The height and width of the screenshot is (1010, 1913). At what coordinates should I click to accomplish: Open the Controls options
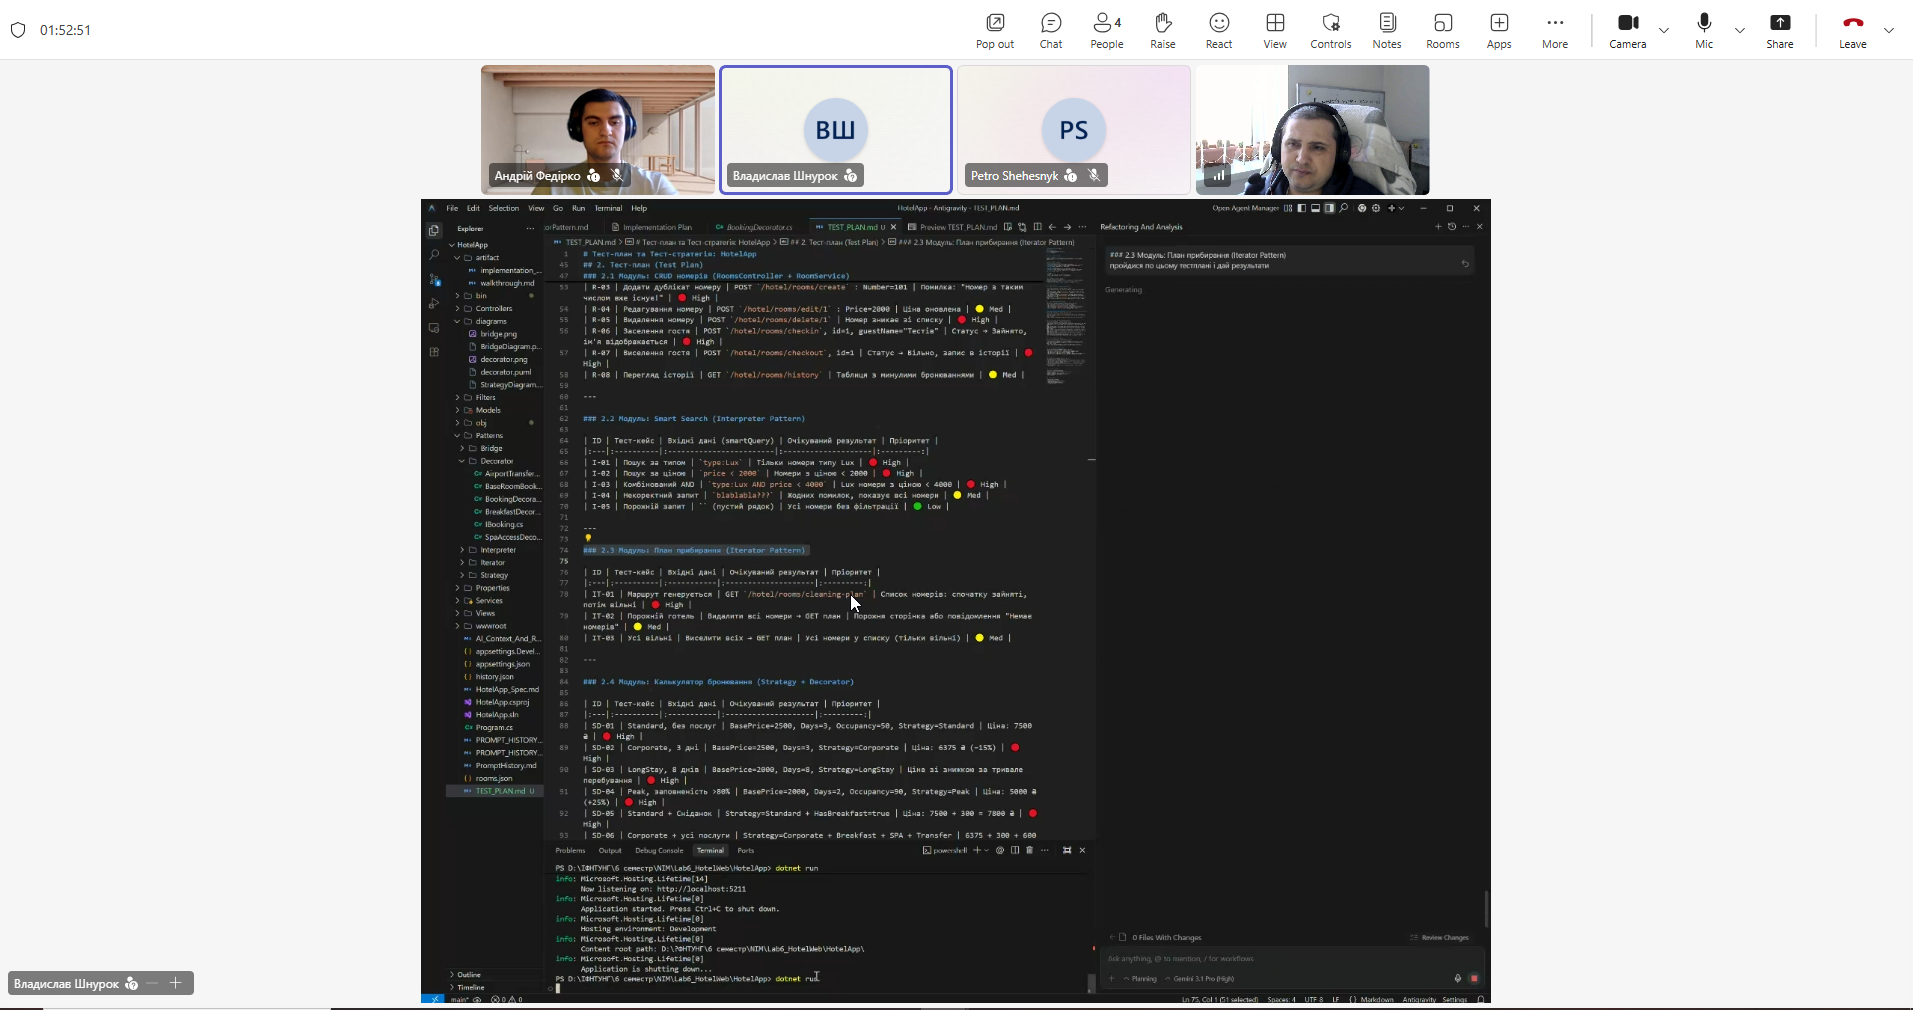coord(1330,30)
